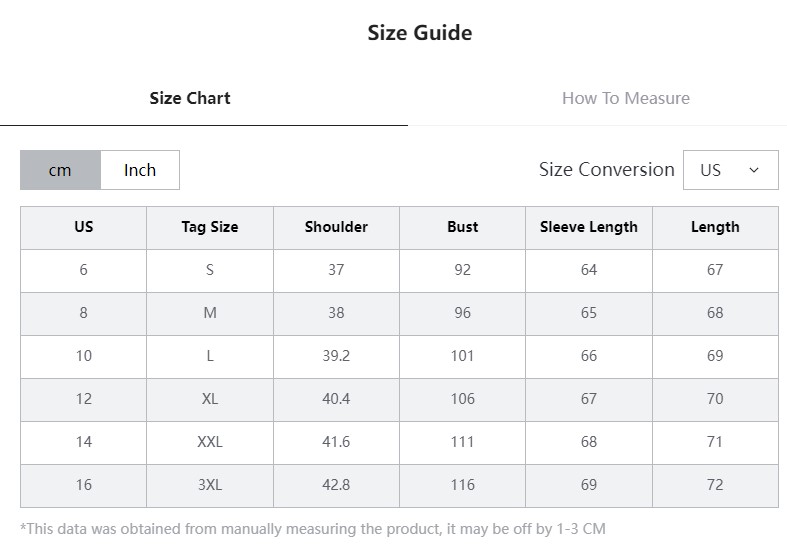Select the cm unit toggle
This screenshot has height=552, width=787.
(x=60, y=170)
